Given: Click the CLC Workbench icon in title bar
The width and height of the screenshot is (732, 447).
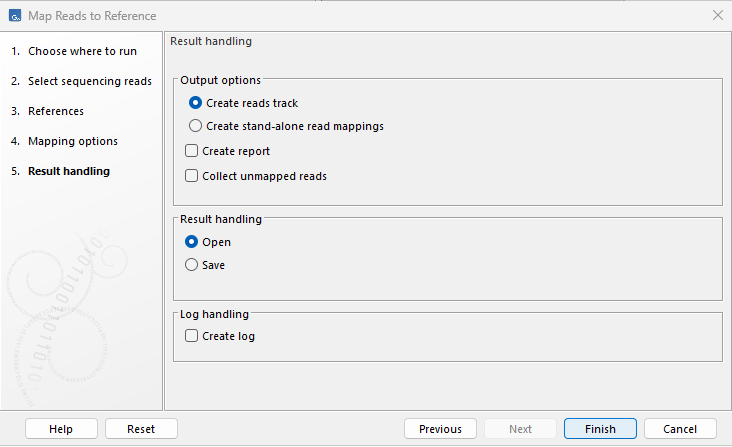Looking at the screenshot, I should click(15, 15).
